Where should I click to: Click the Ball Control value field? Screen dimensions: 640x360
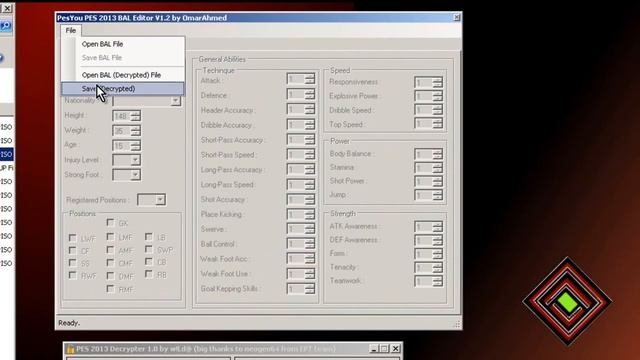(296, 244)
